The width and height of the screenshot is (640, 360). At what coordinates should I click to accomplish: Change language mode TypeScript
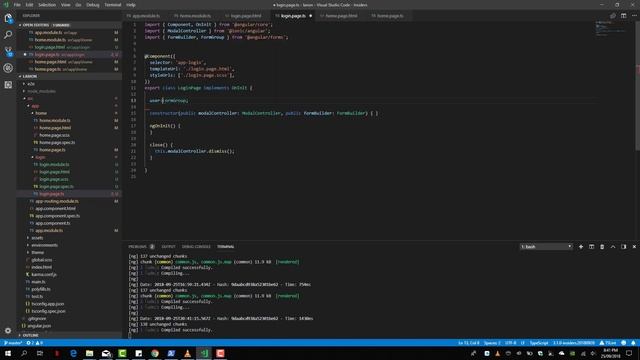click(x=539, y=343)
